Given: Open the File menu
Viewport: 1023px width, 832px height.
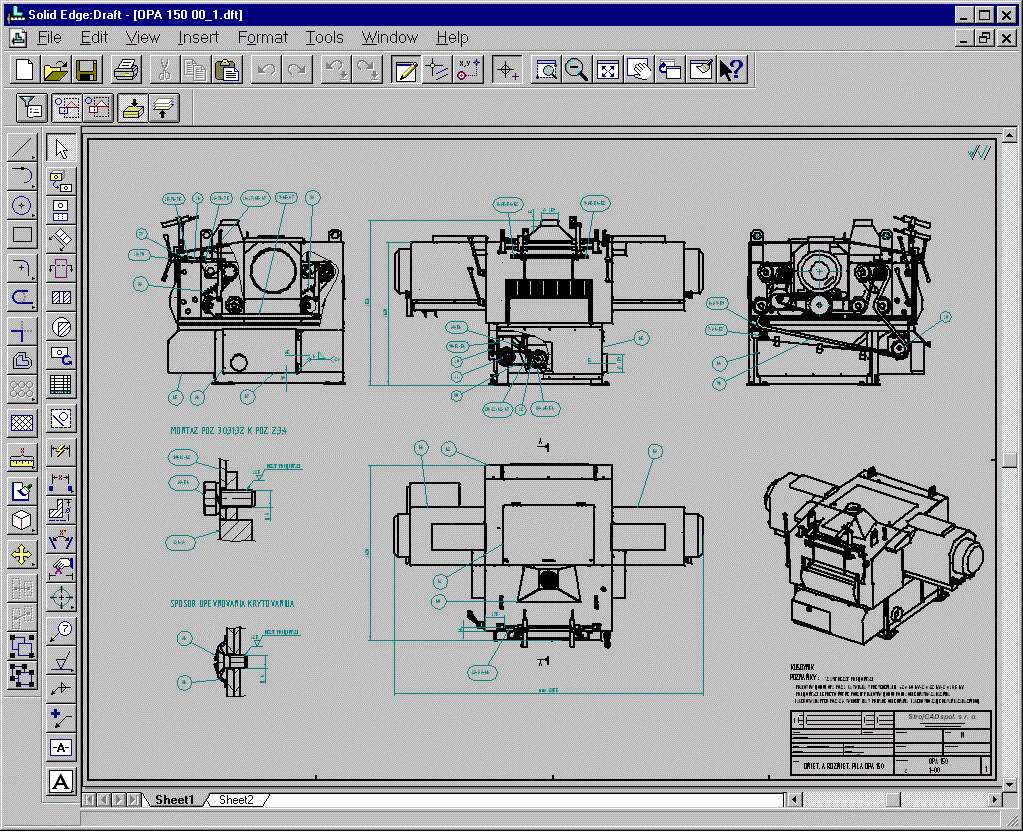Looking at the screenshot, I should [50, 38].
